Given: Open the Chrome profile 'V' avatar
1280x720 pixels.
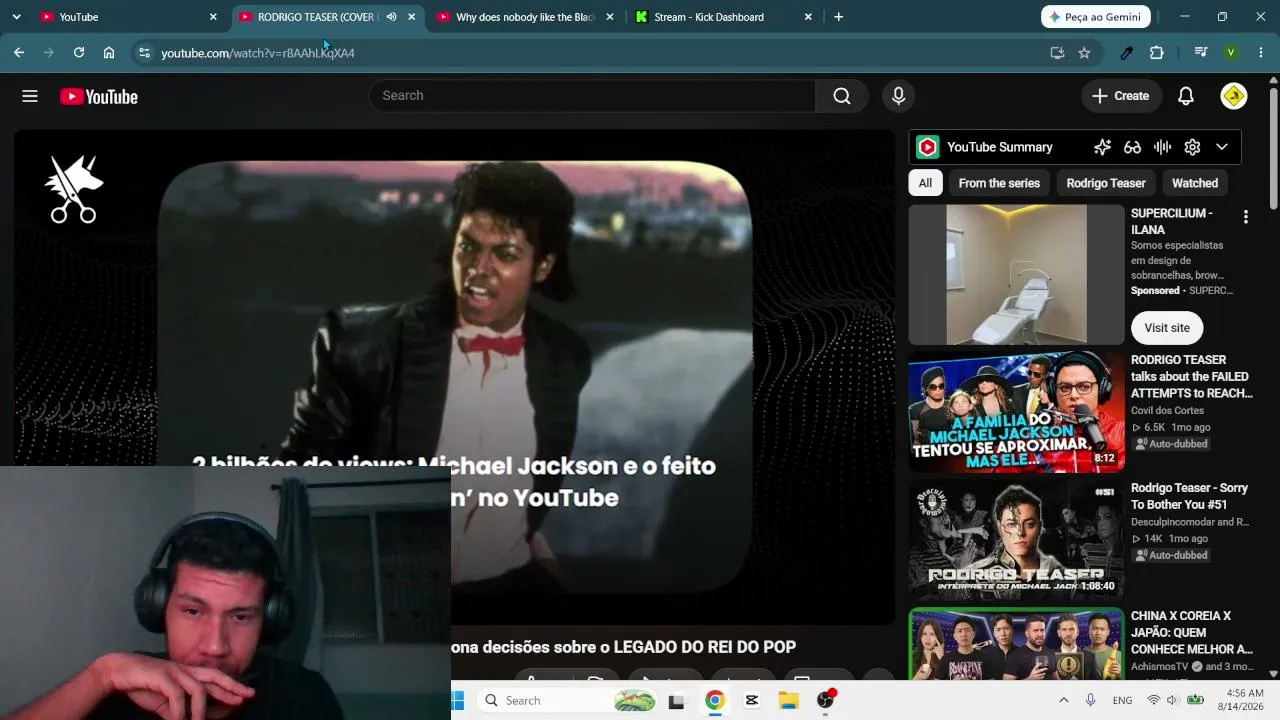Looking at the screenshot, I should [1231, 53].
